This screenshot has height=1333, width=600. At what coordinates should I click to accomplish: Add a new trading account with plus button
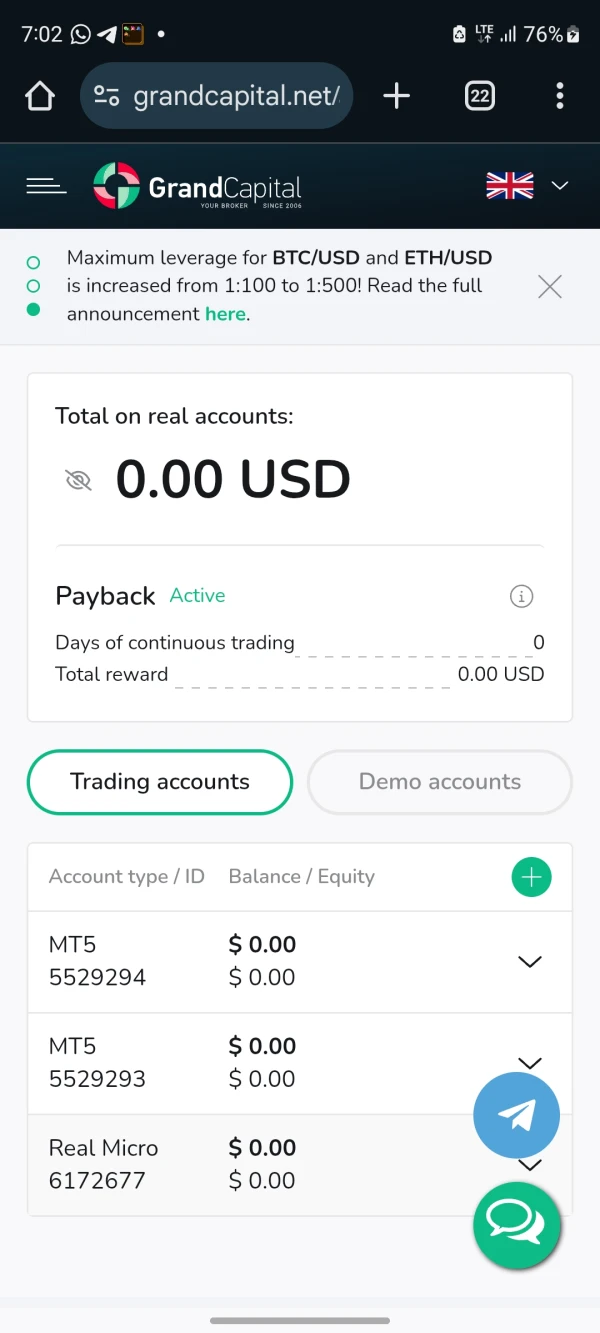pos(531,877)
